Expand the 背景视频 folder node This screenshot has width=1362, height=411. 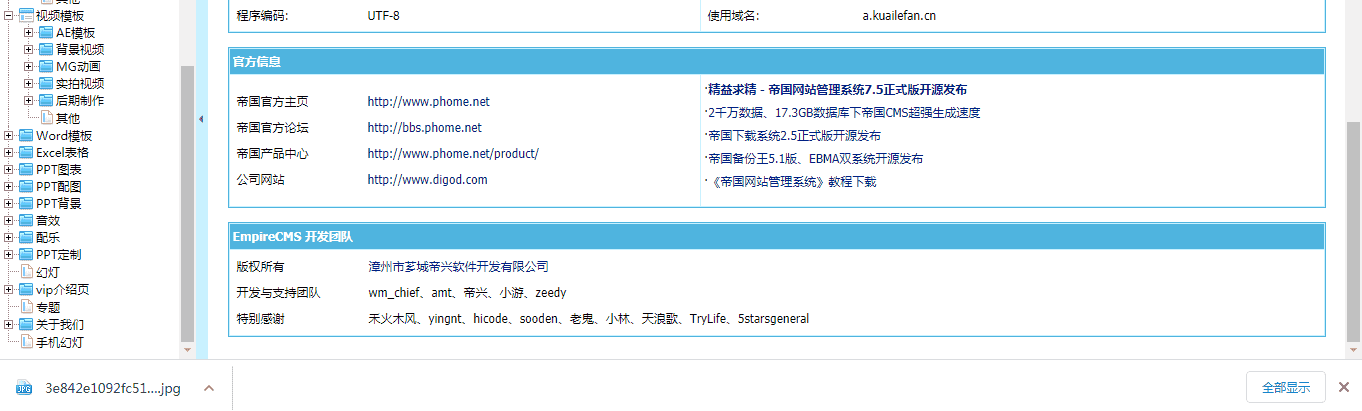(28, 49)
